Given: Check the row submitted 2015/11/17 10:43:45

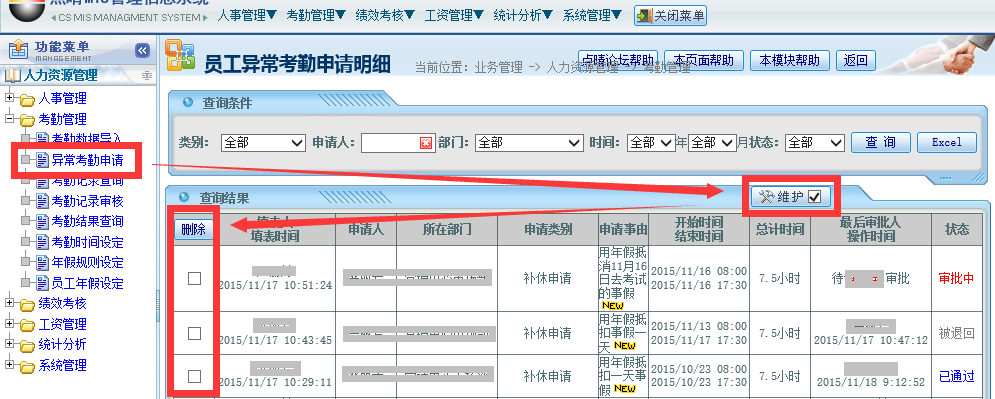Looking at the screenshot, I should [195, 333].
